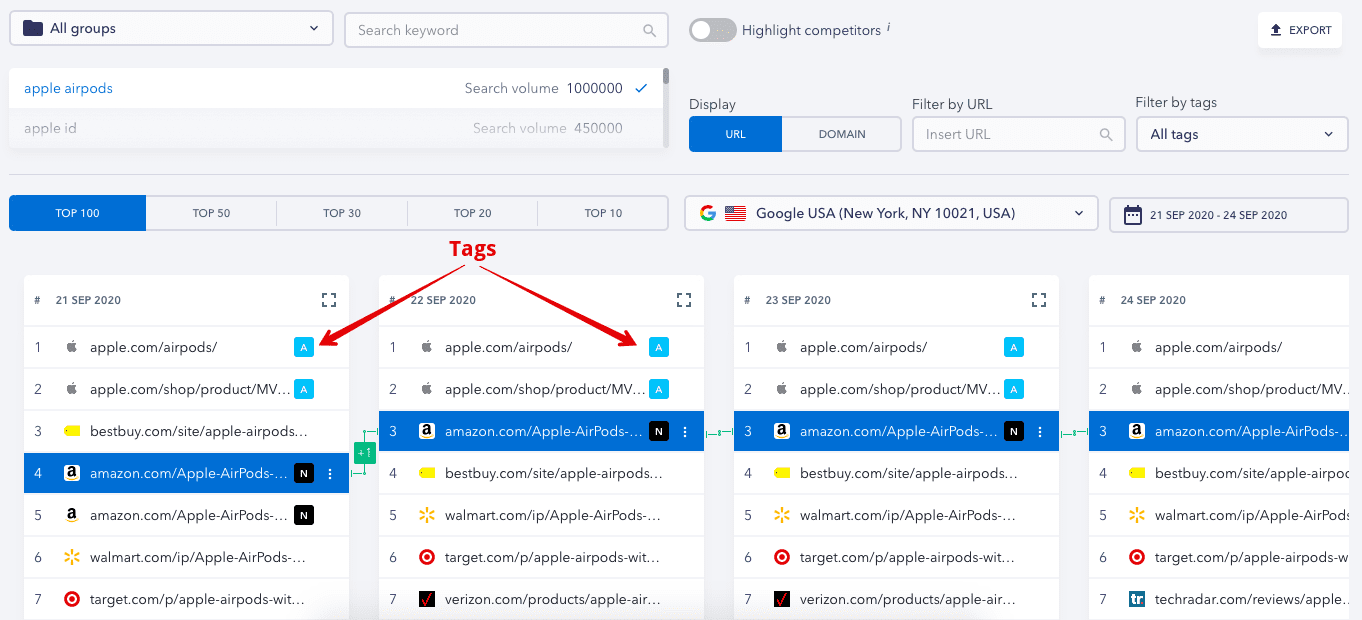Open the 21 SEP 2020 - 24 SEP 2020 date picker

coord(1229,215)
